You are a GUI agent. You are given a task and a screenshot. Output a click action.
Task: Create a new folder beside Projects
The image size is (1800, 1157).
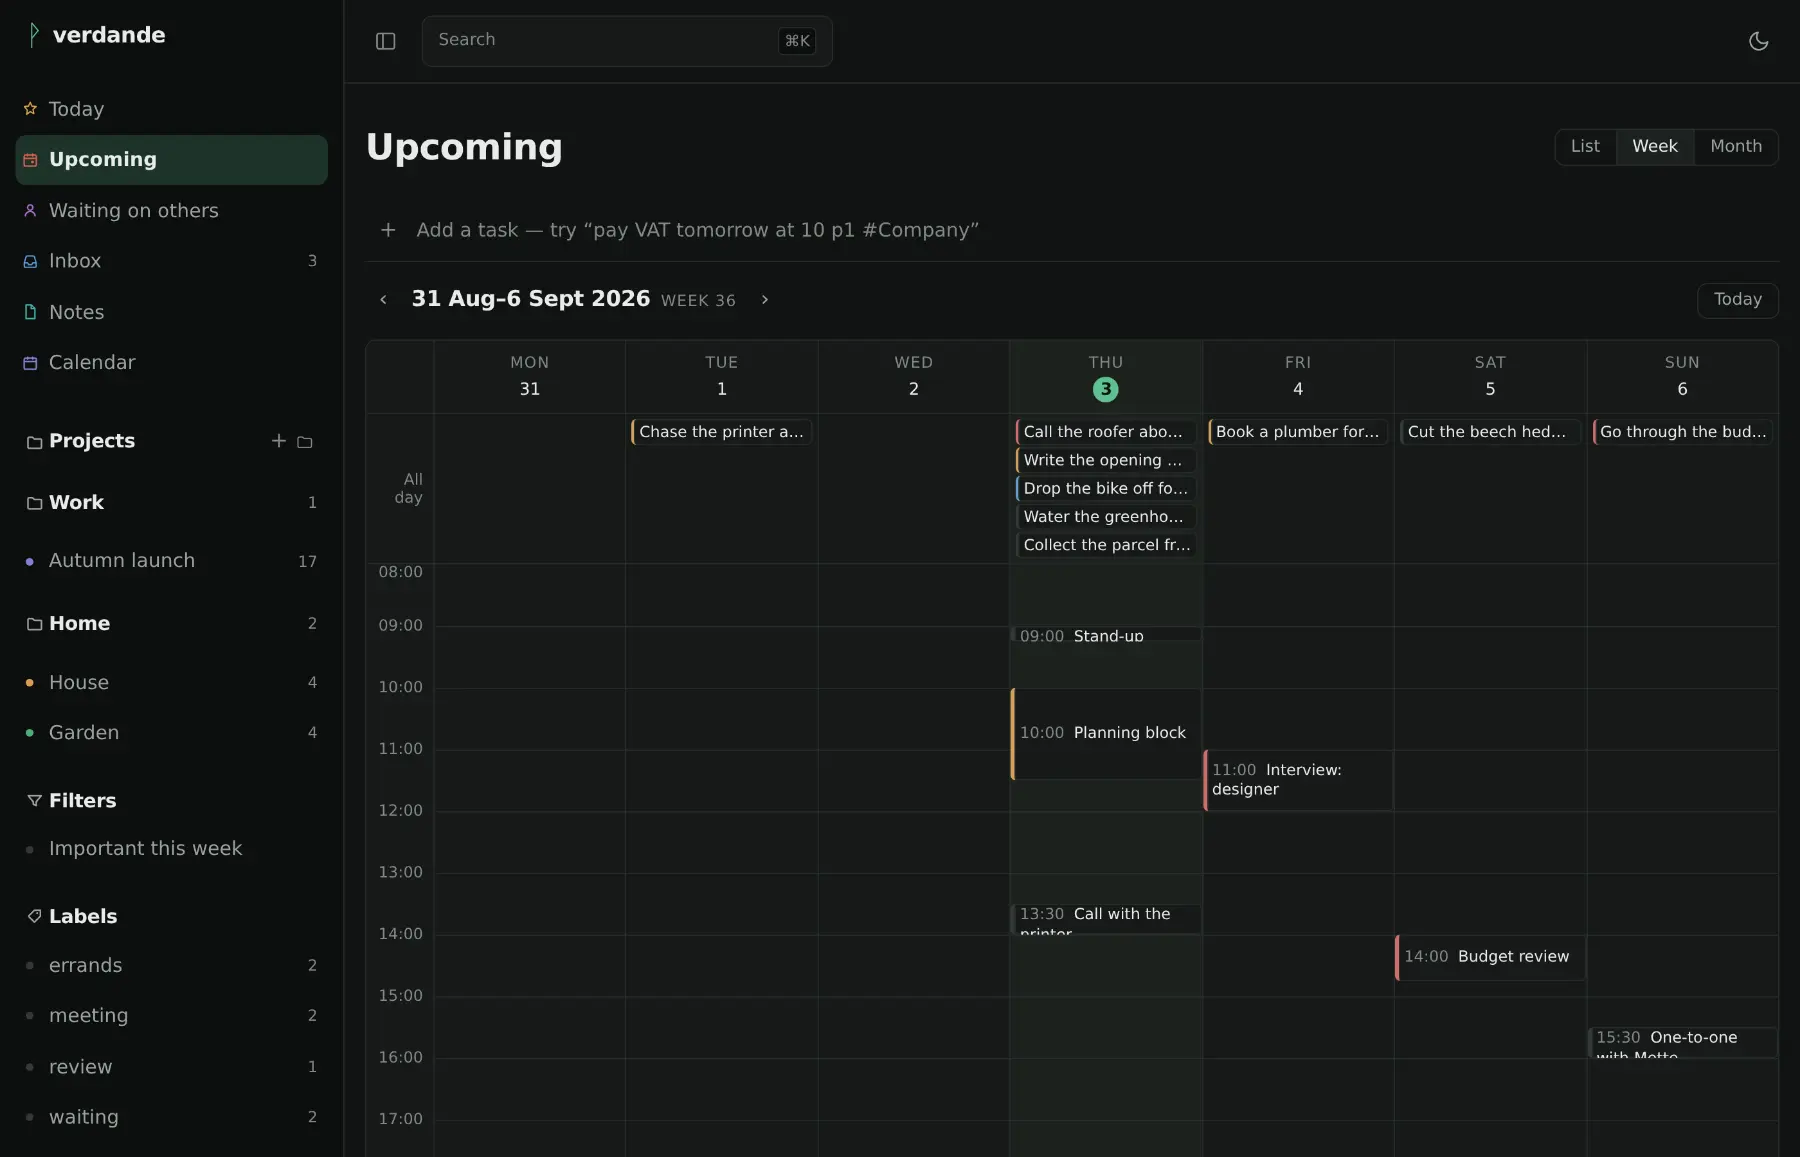(305, 442)
